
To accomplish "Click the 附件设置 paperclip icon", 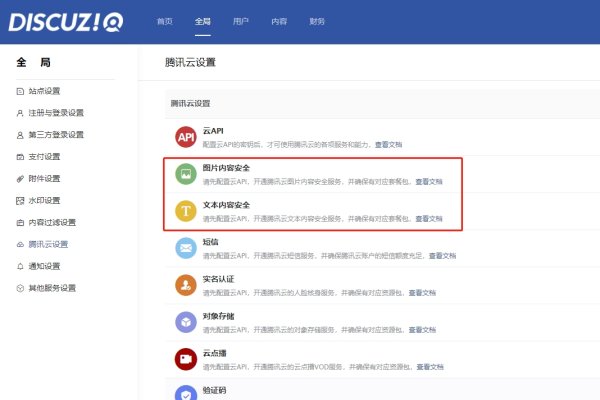I will coord(20,179).
